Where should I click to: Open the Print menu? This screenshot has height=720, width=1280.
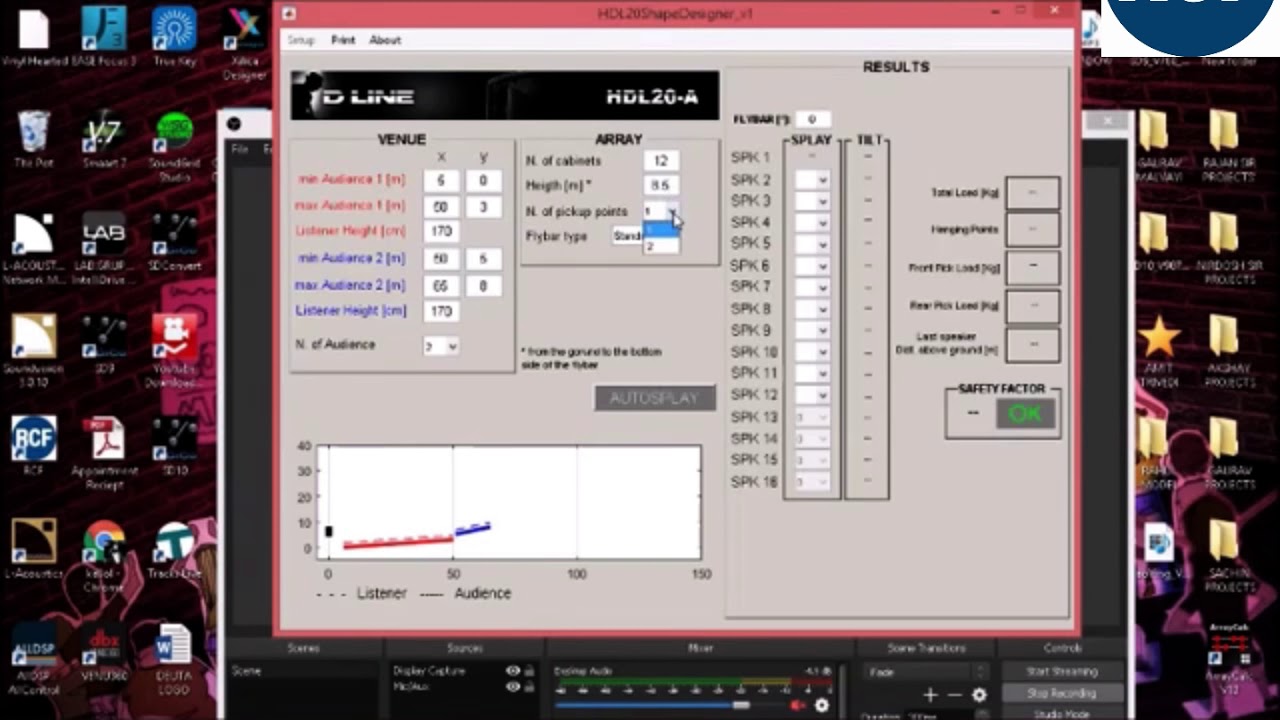click(343, 40)
